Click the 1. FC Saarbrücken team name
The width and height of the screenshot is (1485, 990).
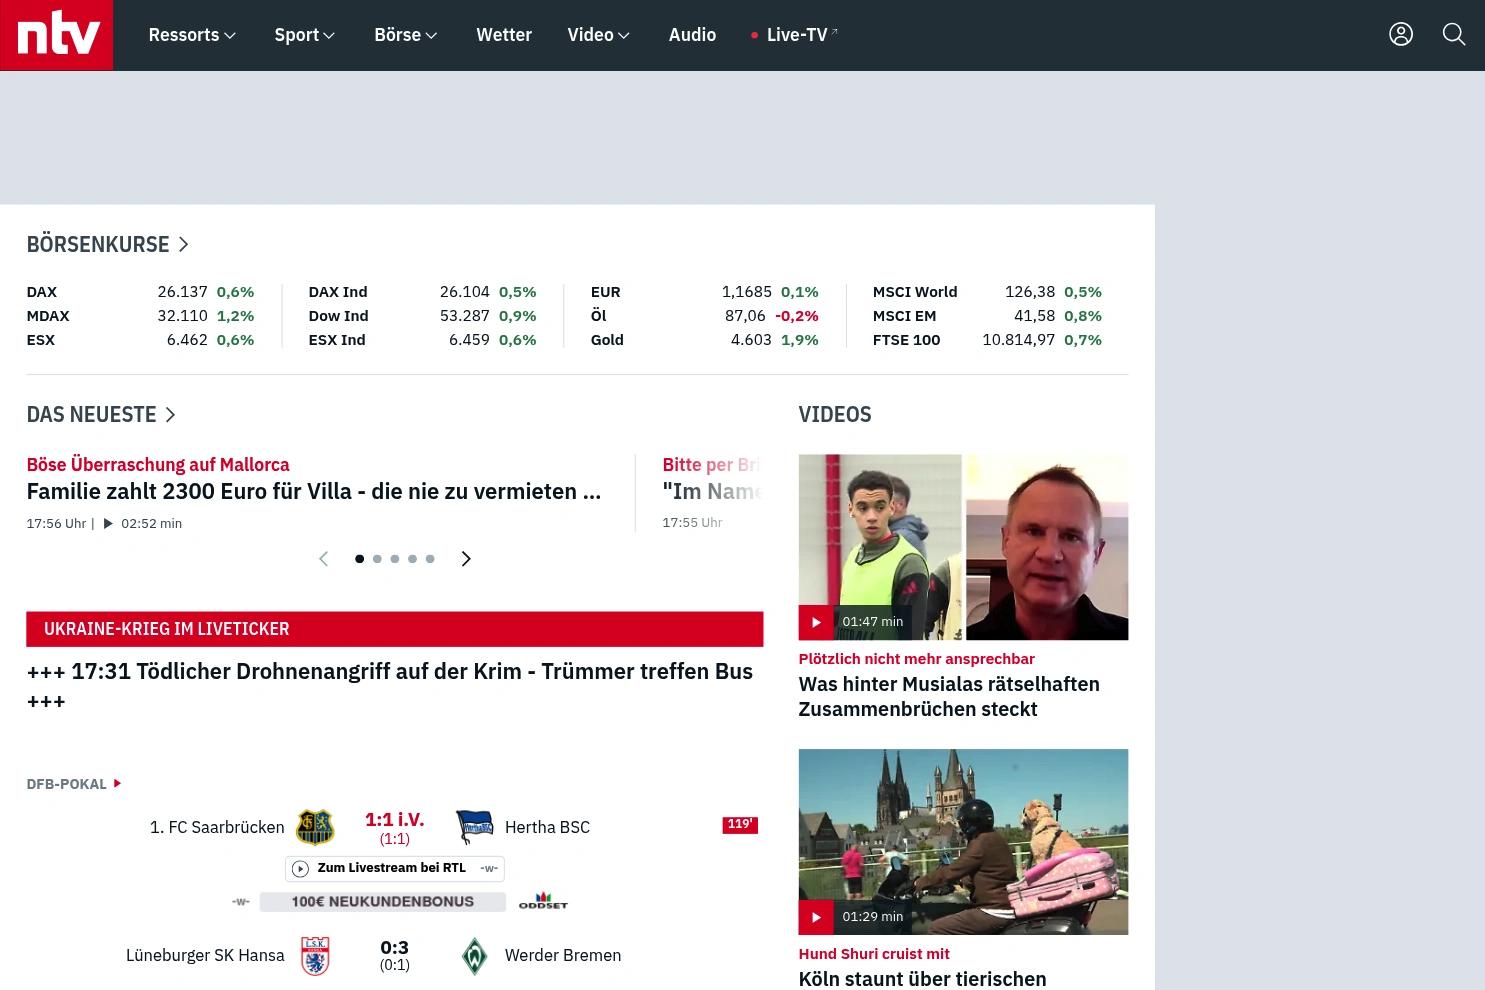coord(217,827)
